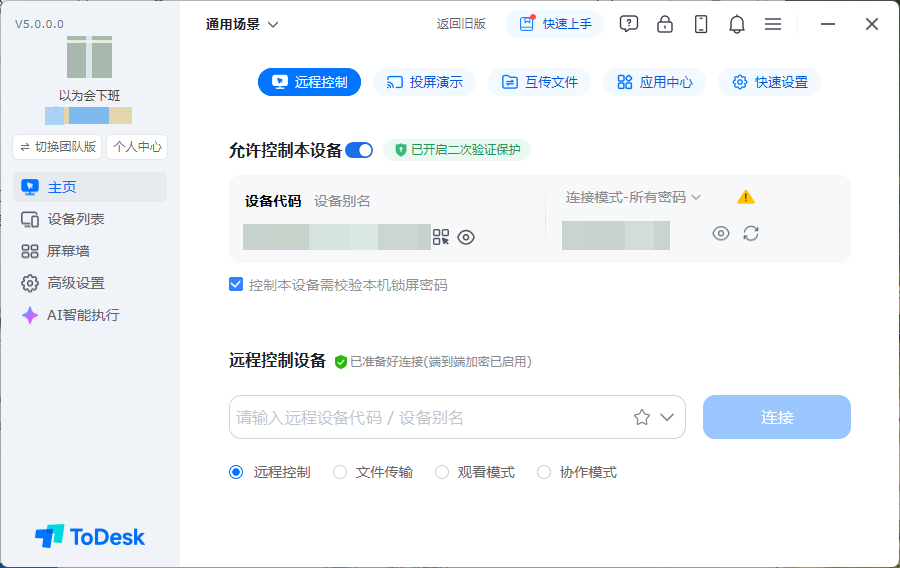Open the help question-mark chat icon
900x568 pixels.
coord(629,24)
